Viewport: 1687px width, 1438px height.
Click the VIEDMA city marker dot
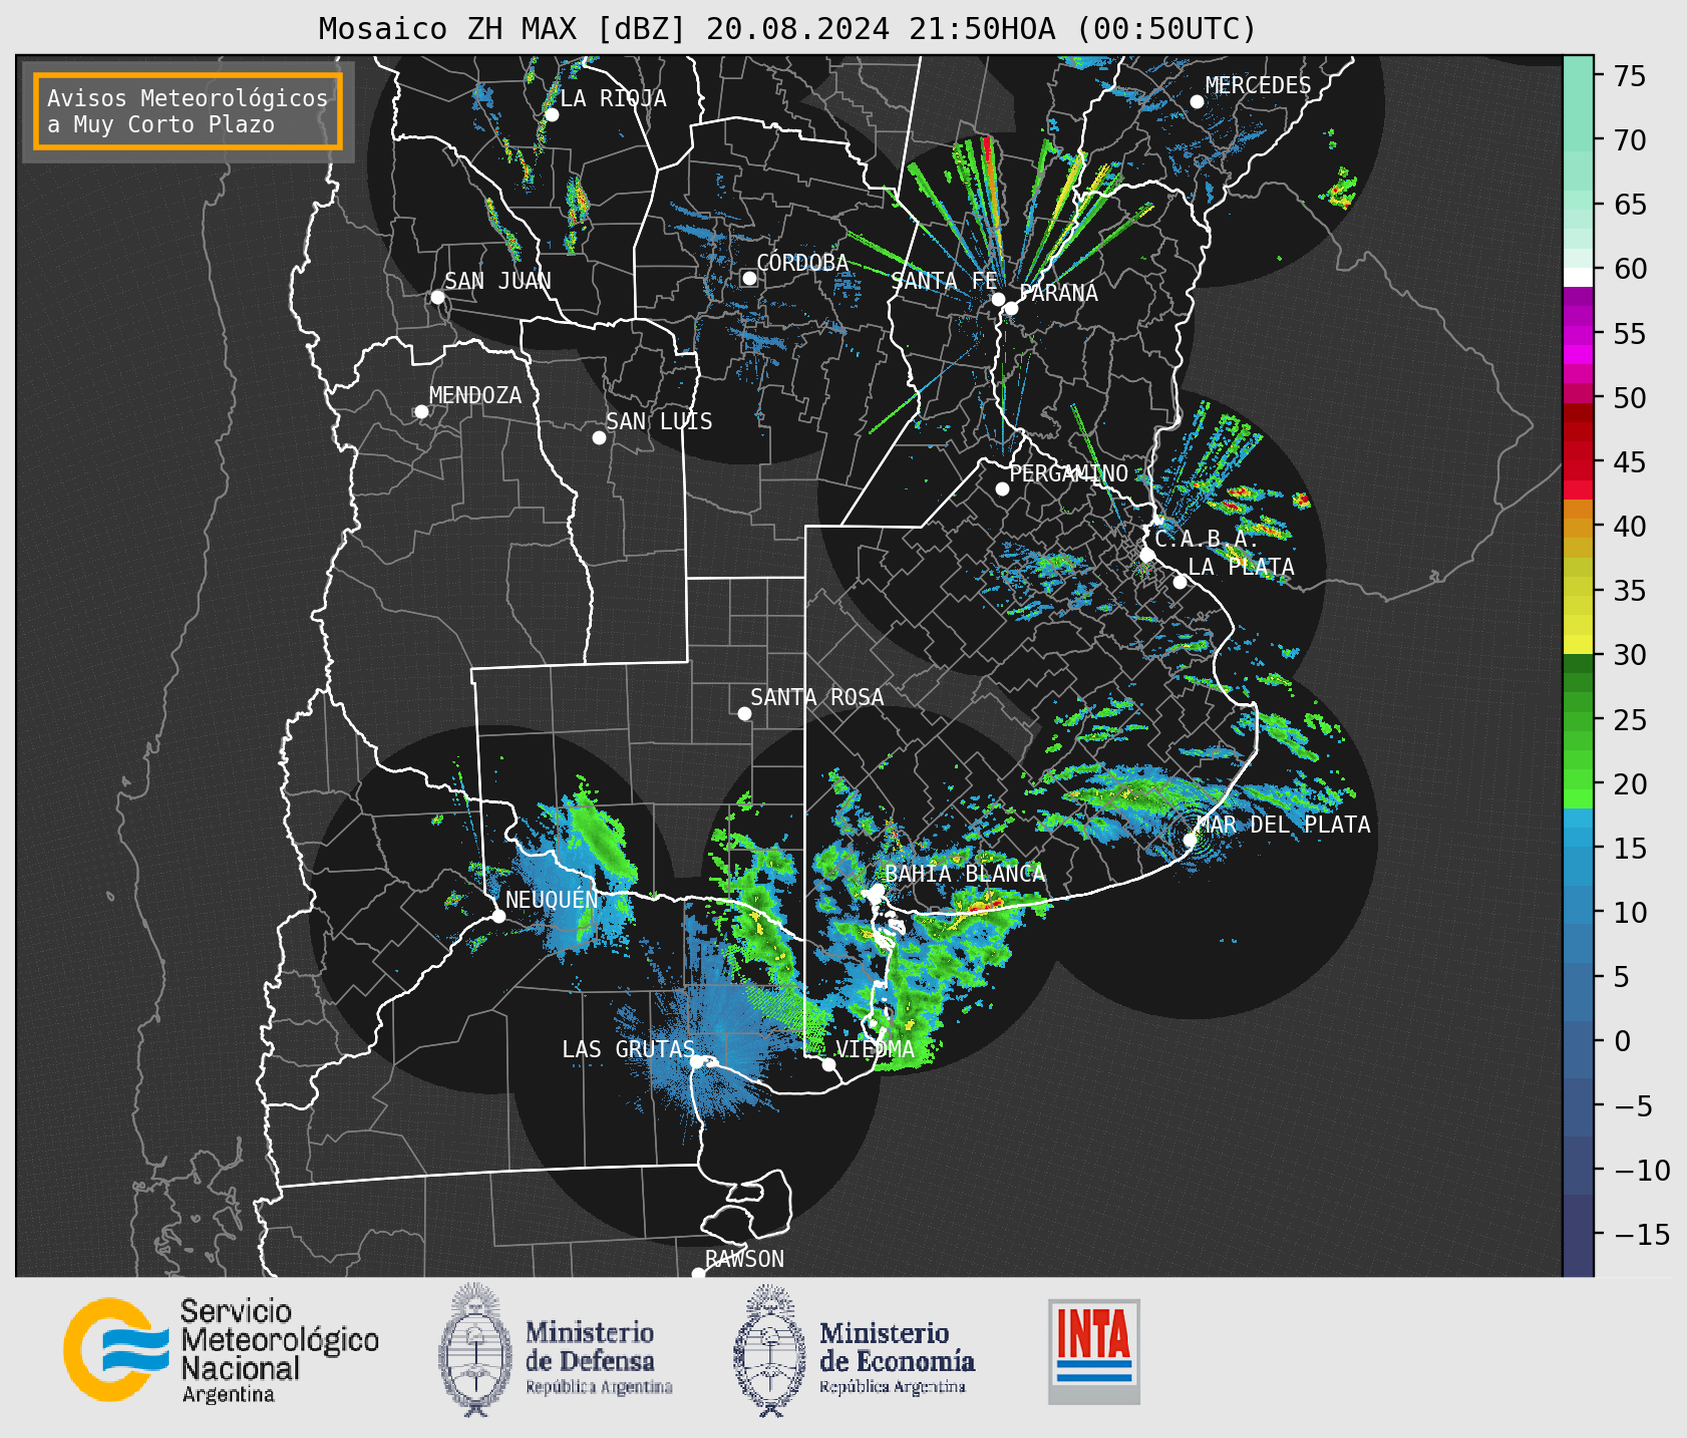pos(828,1064)
